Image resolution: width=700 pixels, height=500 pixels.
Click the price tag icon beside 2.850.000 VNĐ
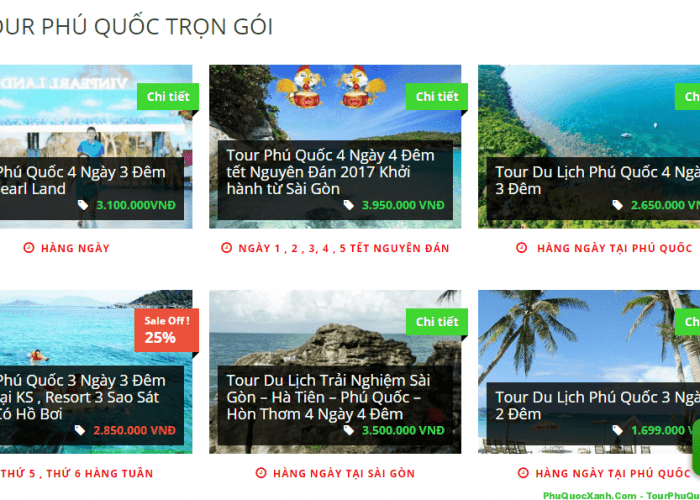(x=80, y=430)
